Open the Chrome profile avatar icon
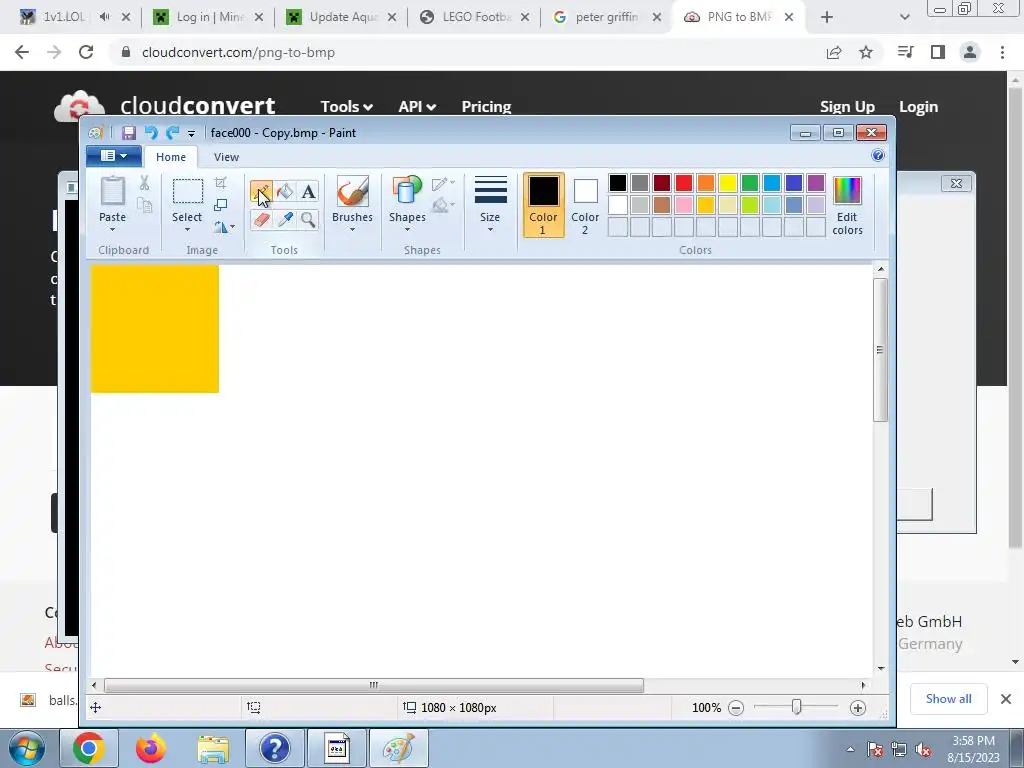Image resolution: width=1024 pixels, height=768 pixels. [970, 52]
